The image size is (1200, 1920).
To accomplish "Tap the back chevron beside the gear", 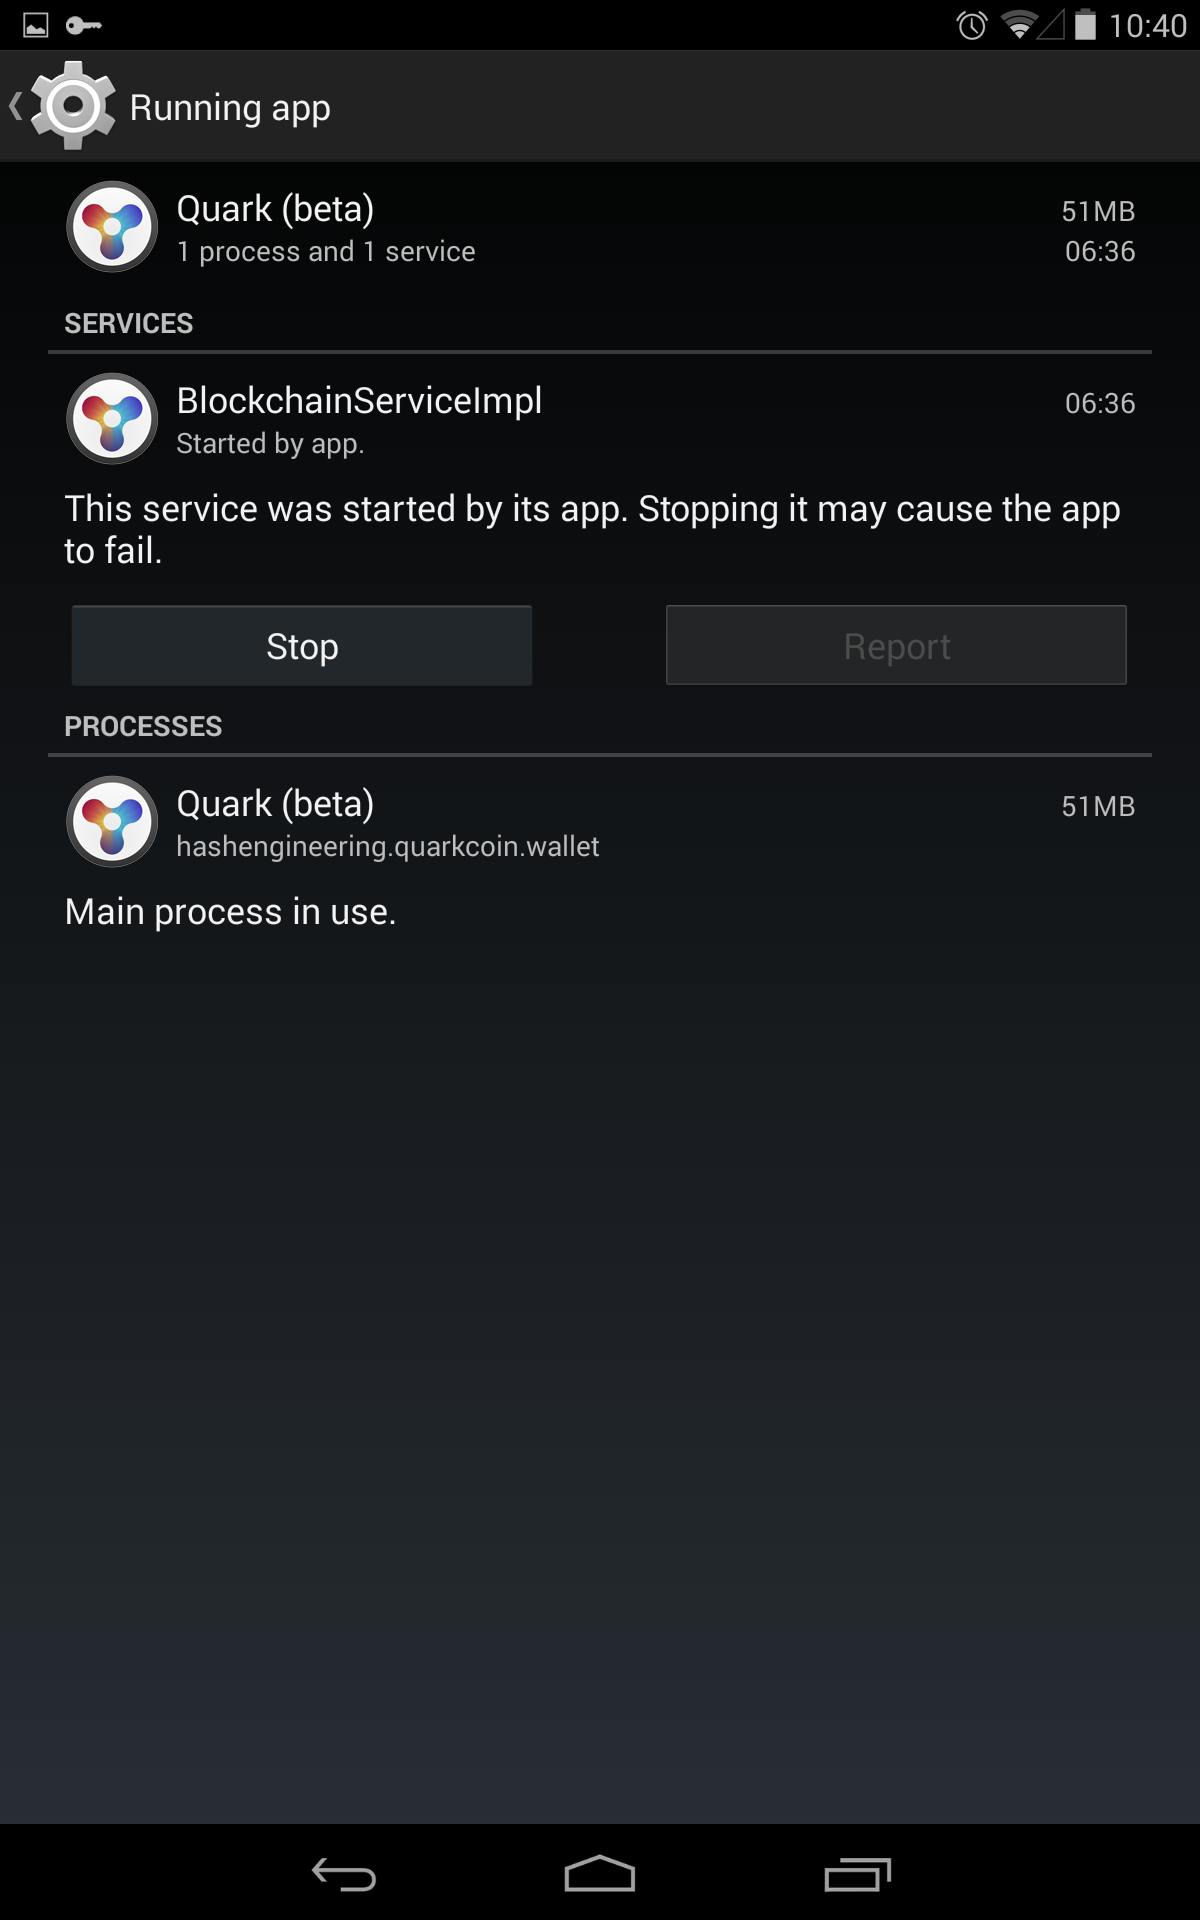I will [x=15, y=106].
